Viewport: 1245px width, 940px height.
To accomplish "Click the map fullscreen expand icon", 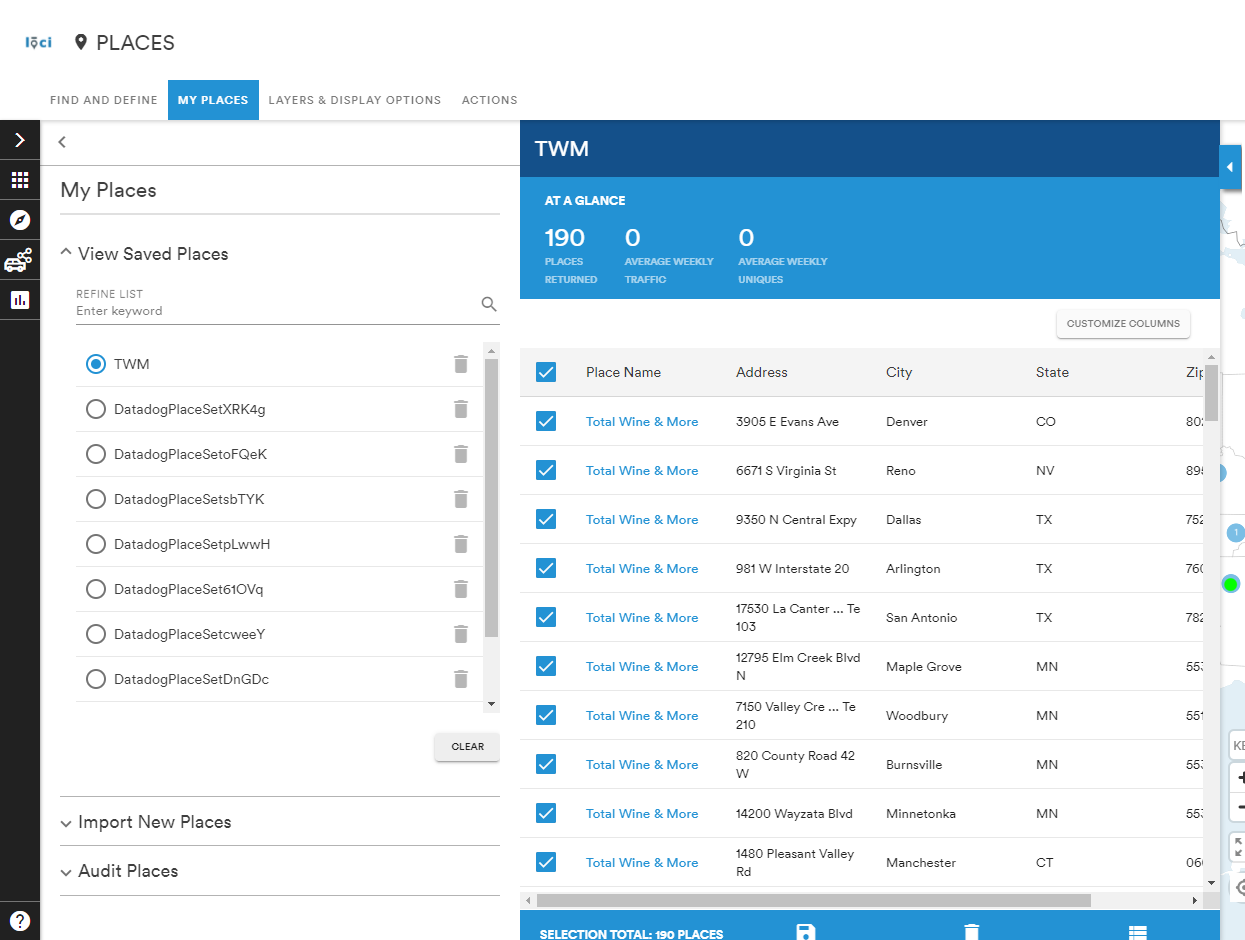I will 1239,847.
